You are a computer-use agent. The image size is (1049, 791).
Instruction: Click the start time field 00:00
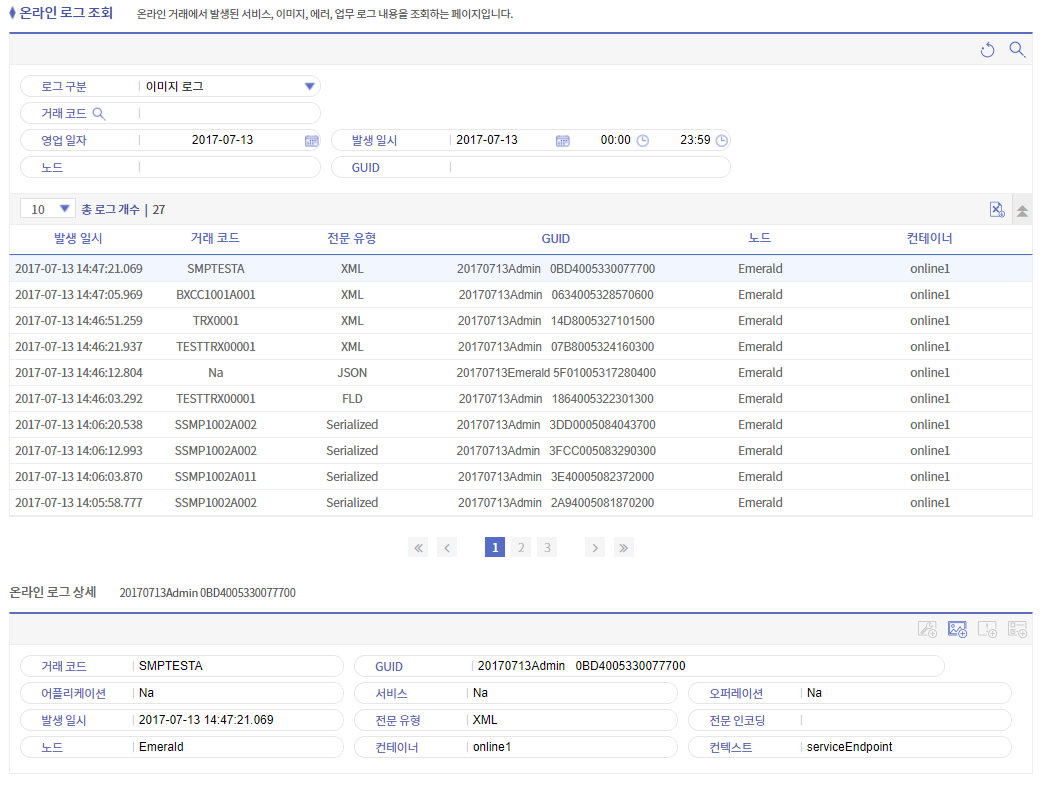tap(615, 140)
